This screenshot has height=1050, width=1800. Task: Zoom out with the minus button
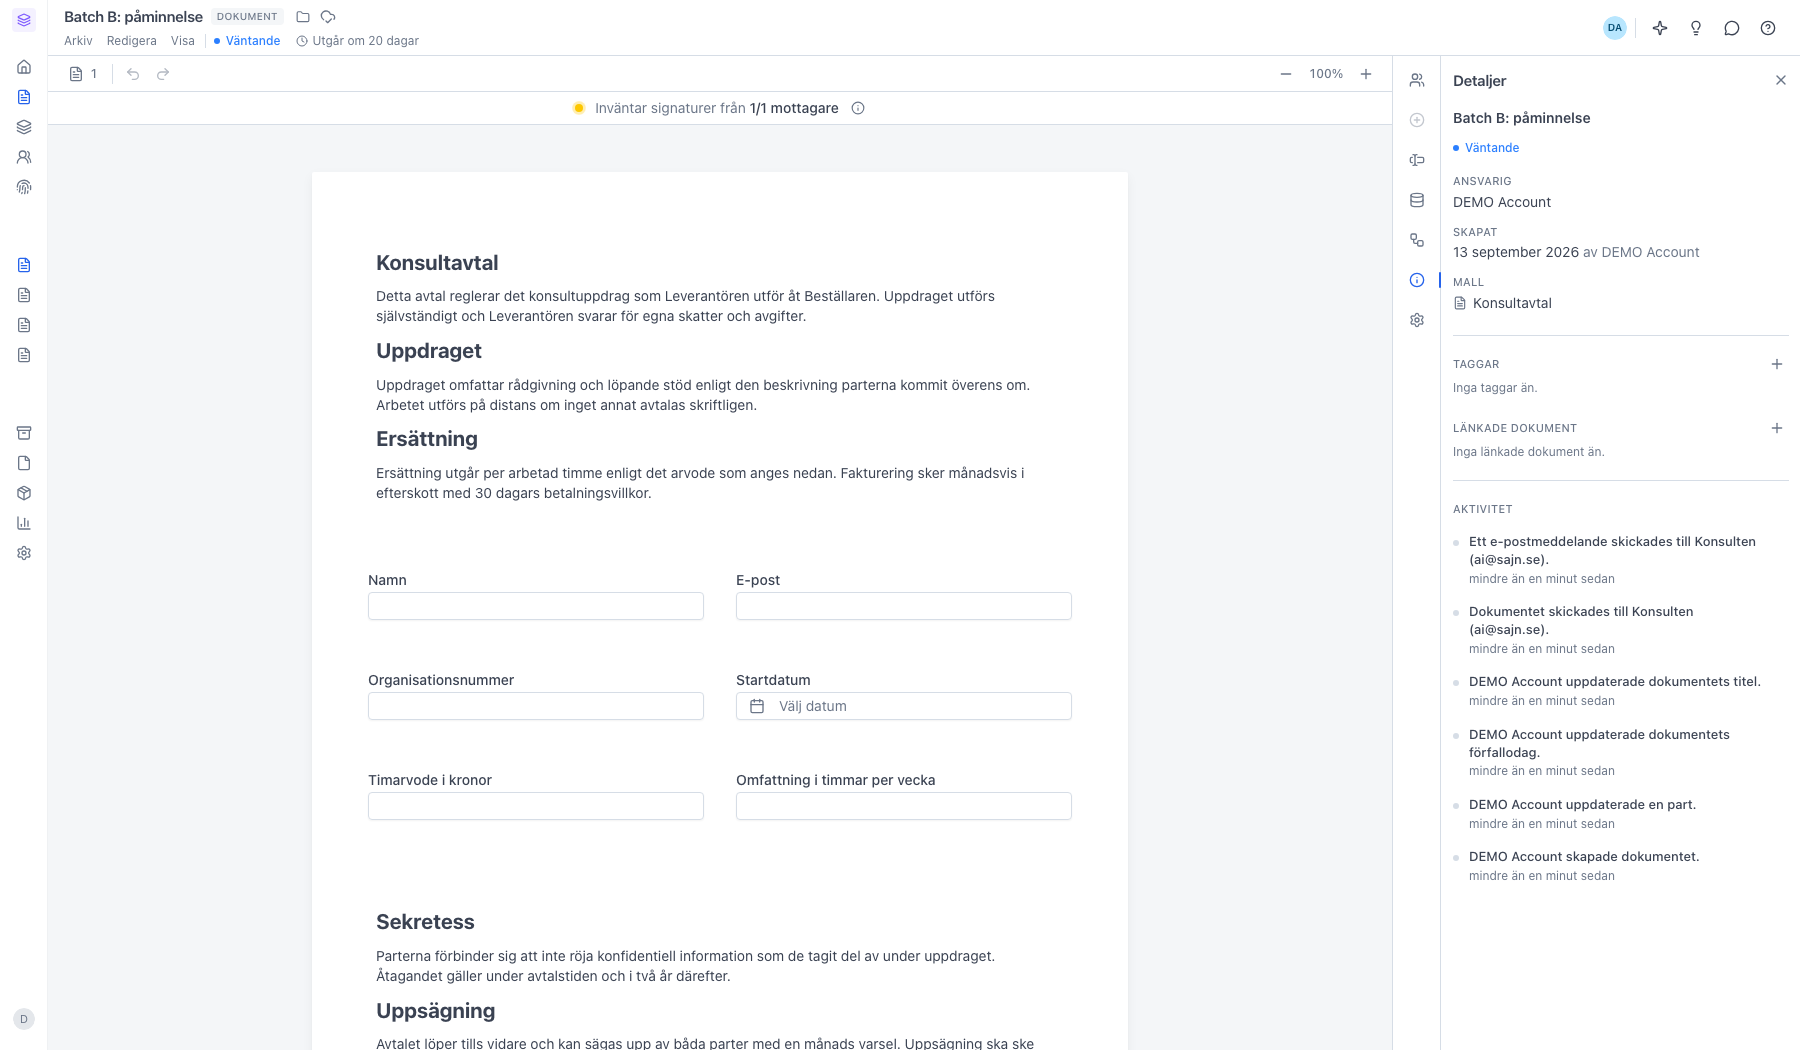pos(1286,74)
